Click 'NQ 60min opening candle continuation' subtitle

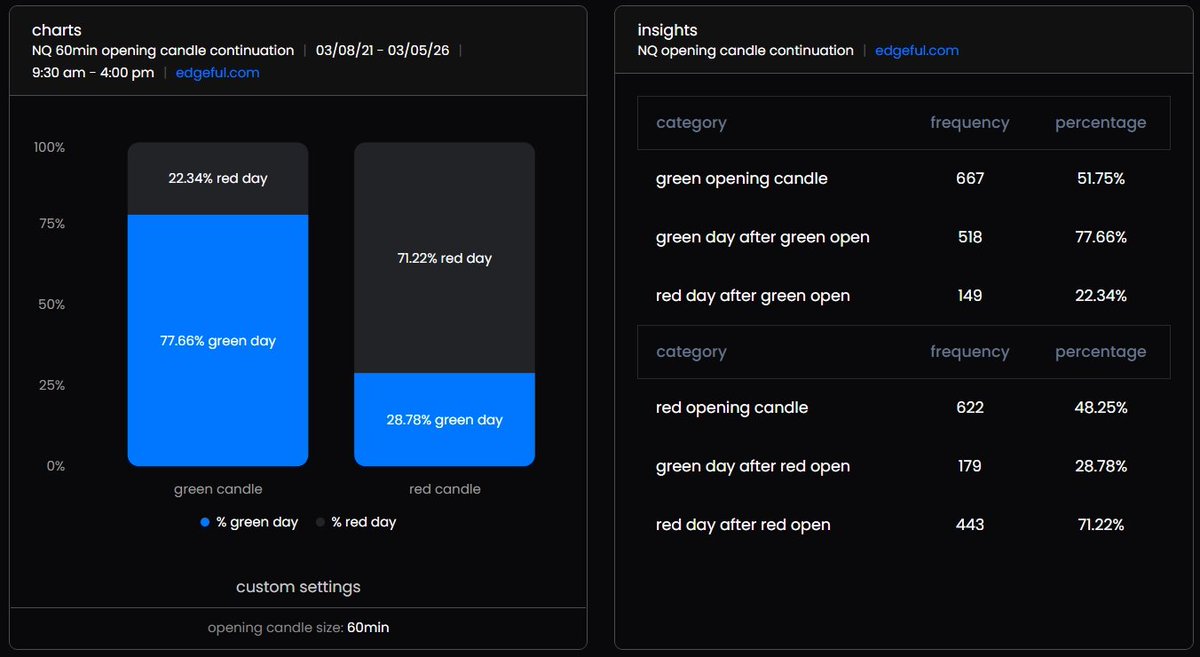pyautogui.click(x=164, y=50)
